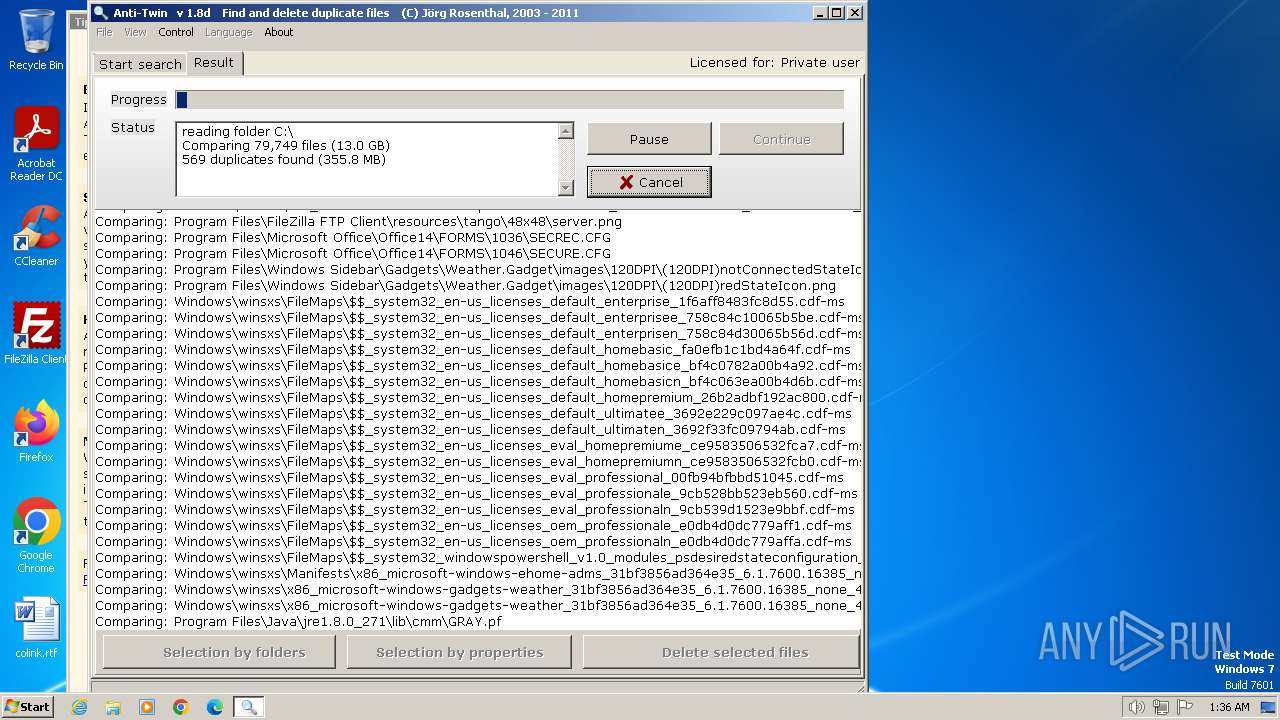This screenshot has height=720, width=1280.
Task: Click Selection by folders button
Action: click(219, 652)
